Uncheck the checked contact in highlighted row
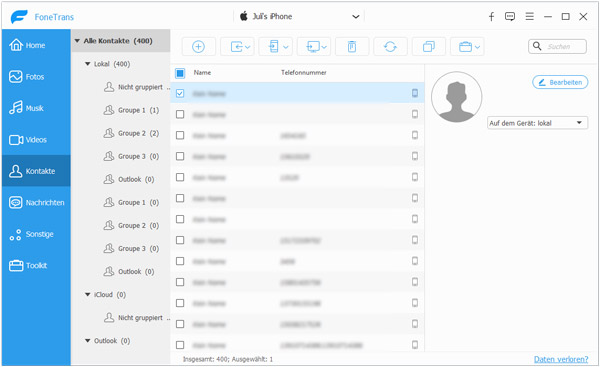The height and width of the screenshot is (367, 600). click(x=180, y=93)
